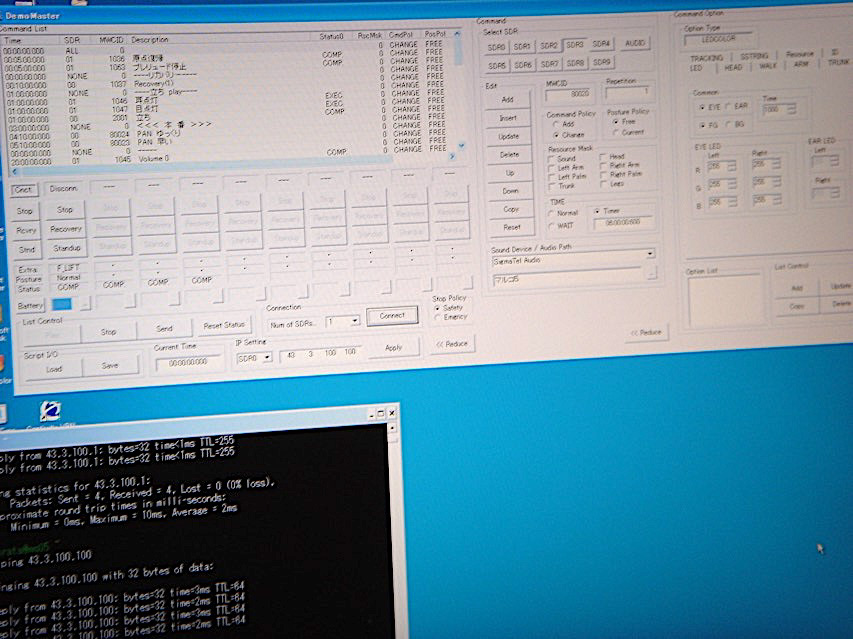Choose the WAIT TIME radio

pyautogui.click(x=561, y=226)
